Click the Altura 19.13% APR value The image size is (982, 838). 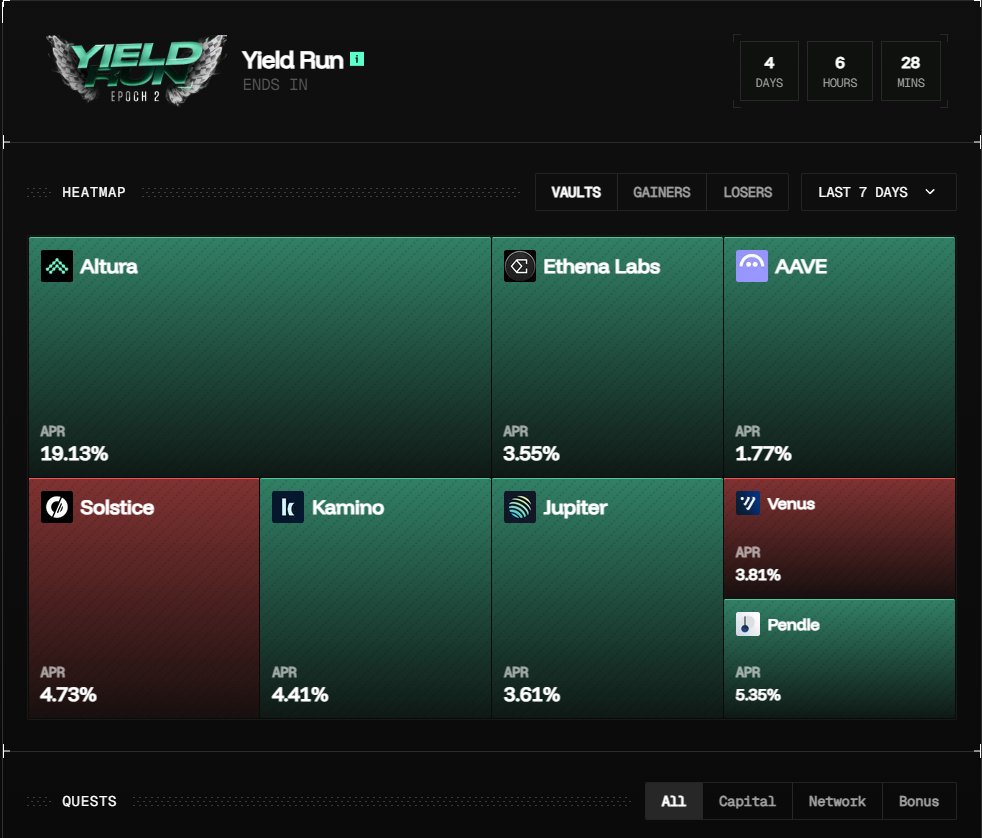click(x=74, y=453)
